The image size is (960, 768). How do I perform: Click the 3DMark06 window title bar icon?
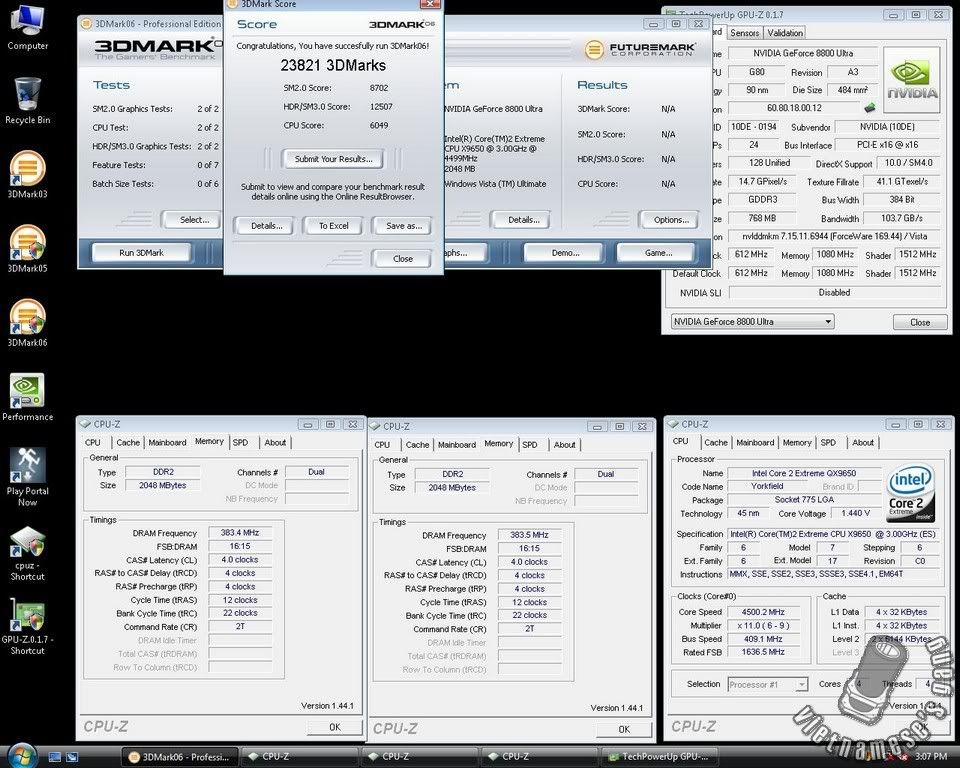[x=86, y=24]
